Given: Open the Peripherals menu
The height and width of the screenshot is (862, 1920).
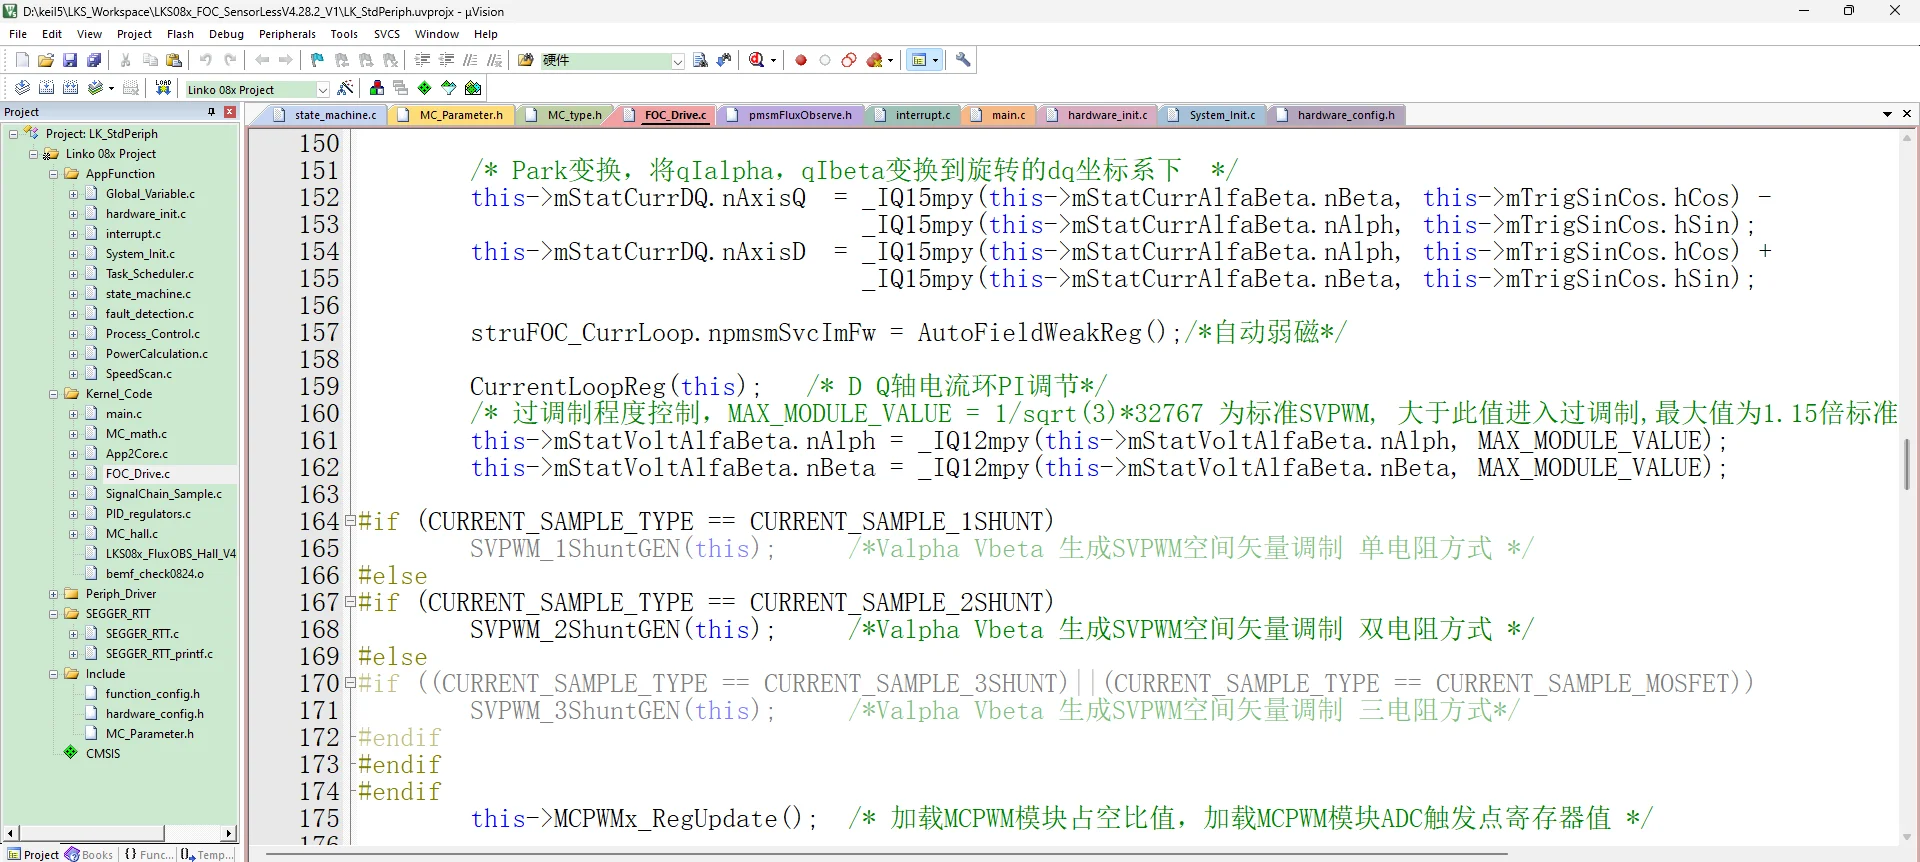Looking at the screenshot, I should [x=287, y=34].
